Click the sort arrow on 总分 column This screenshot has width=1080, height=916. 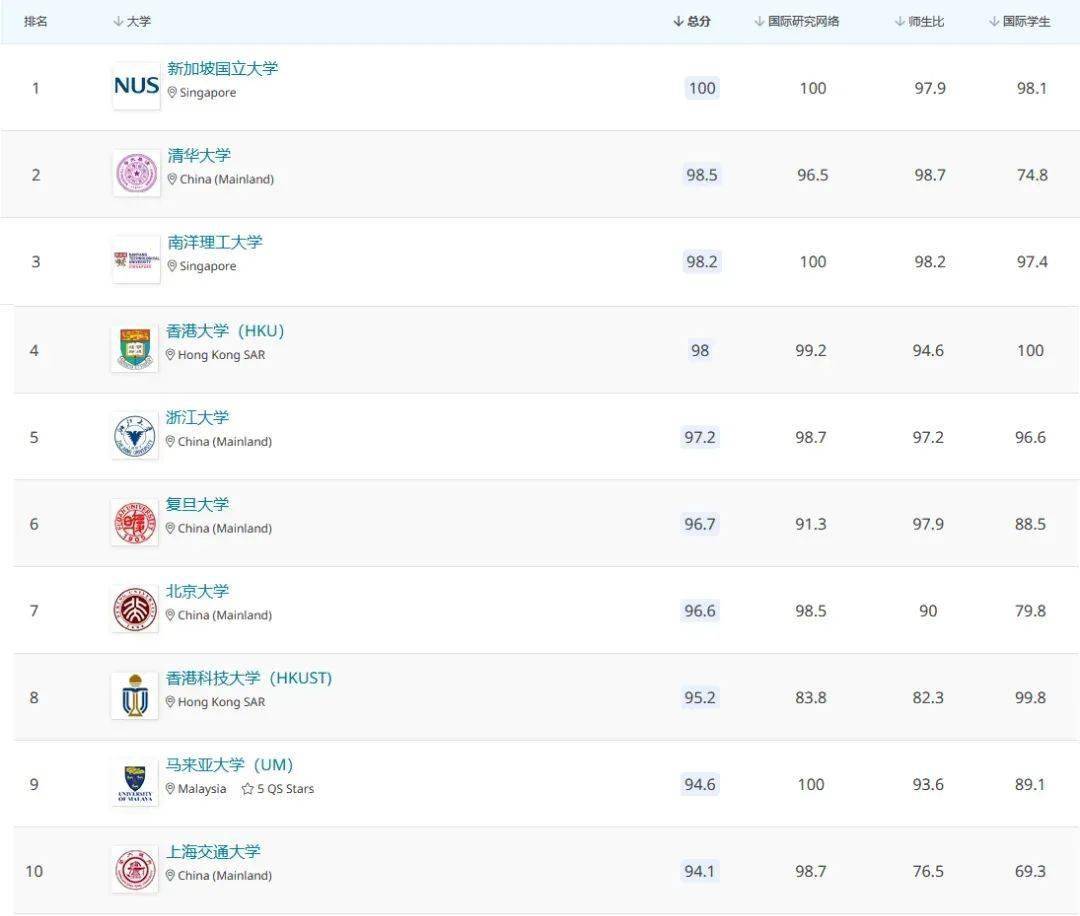[679, 19]
